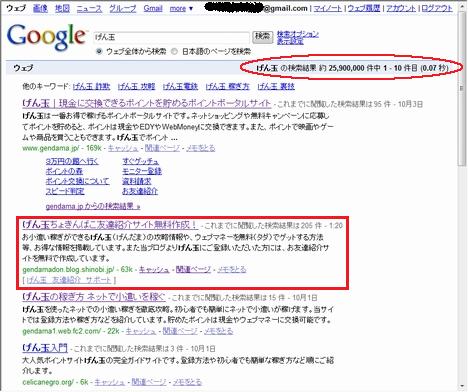Open the げん玉の稼ぎ方 ネットで小遣いを稼ぐ result
The height and width of the screenshot is (392, 468).
pos(94,297)
